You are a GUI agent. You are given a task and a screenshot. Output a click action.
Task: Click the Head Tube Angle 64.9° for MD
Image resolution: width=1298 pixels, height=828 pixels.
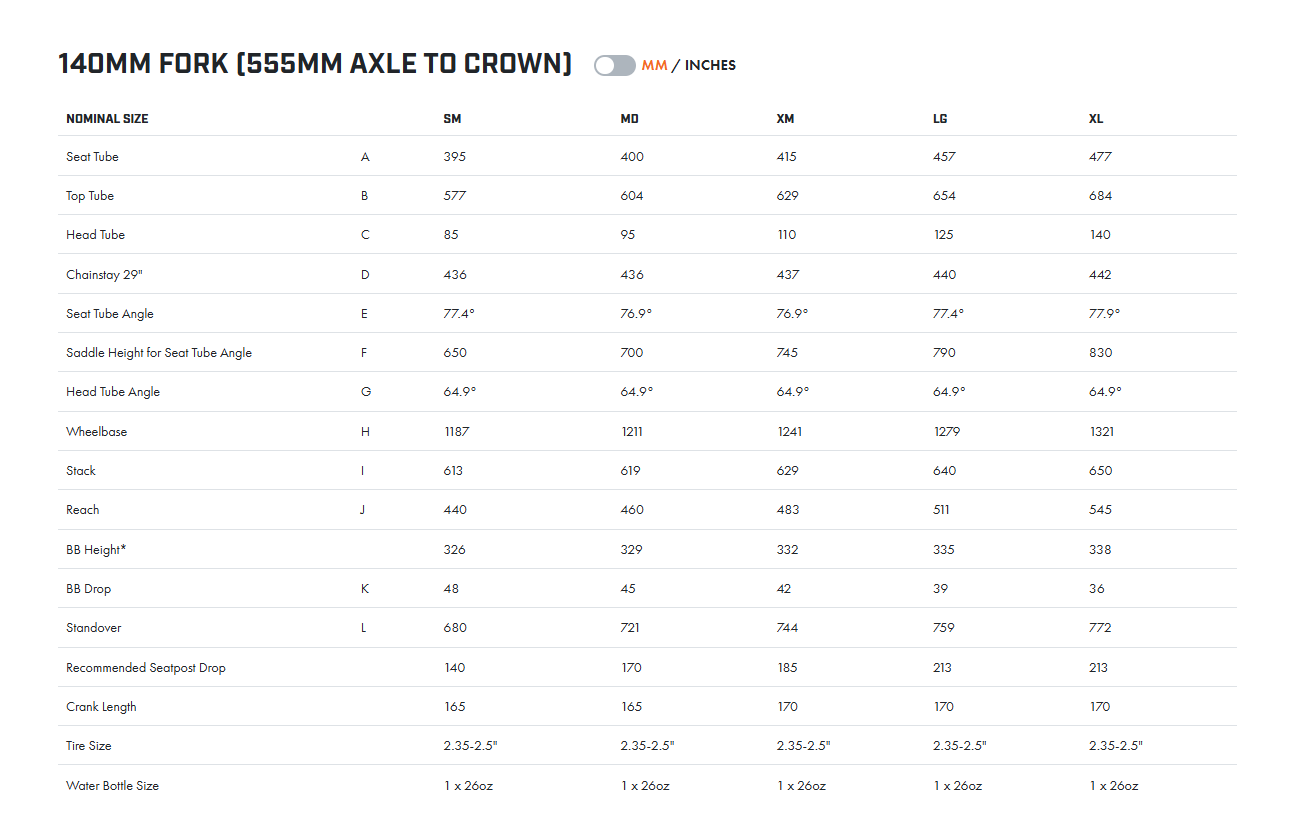pyautogui.click(x=636, y=392)
